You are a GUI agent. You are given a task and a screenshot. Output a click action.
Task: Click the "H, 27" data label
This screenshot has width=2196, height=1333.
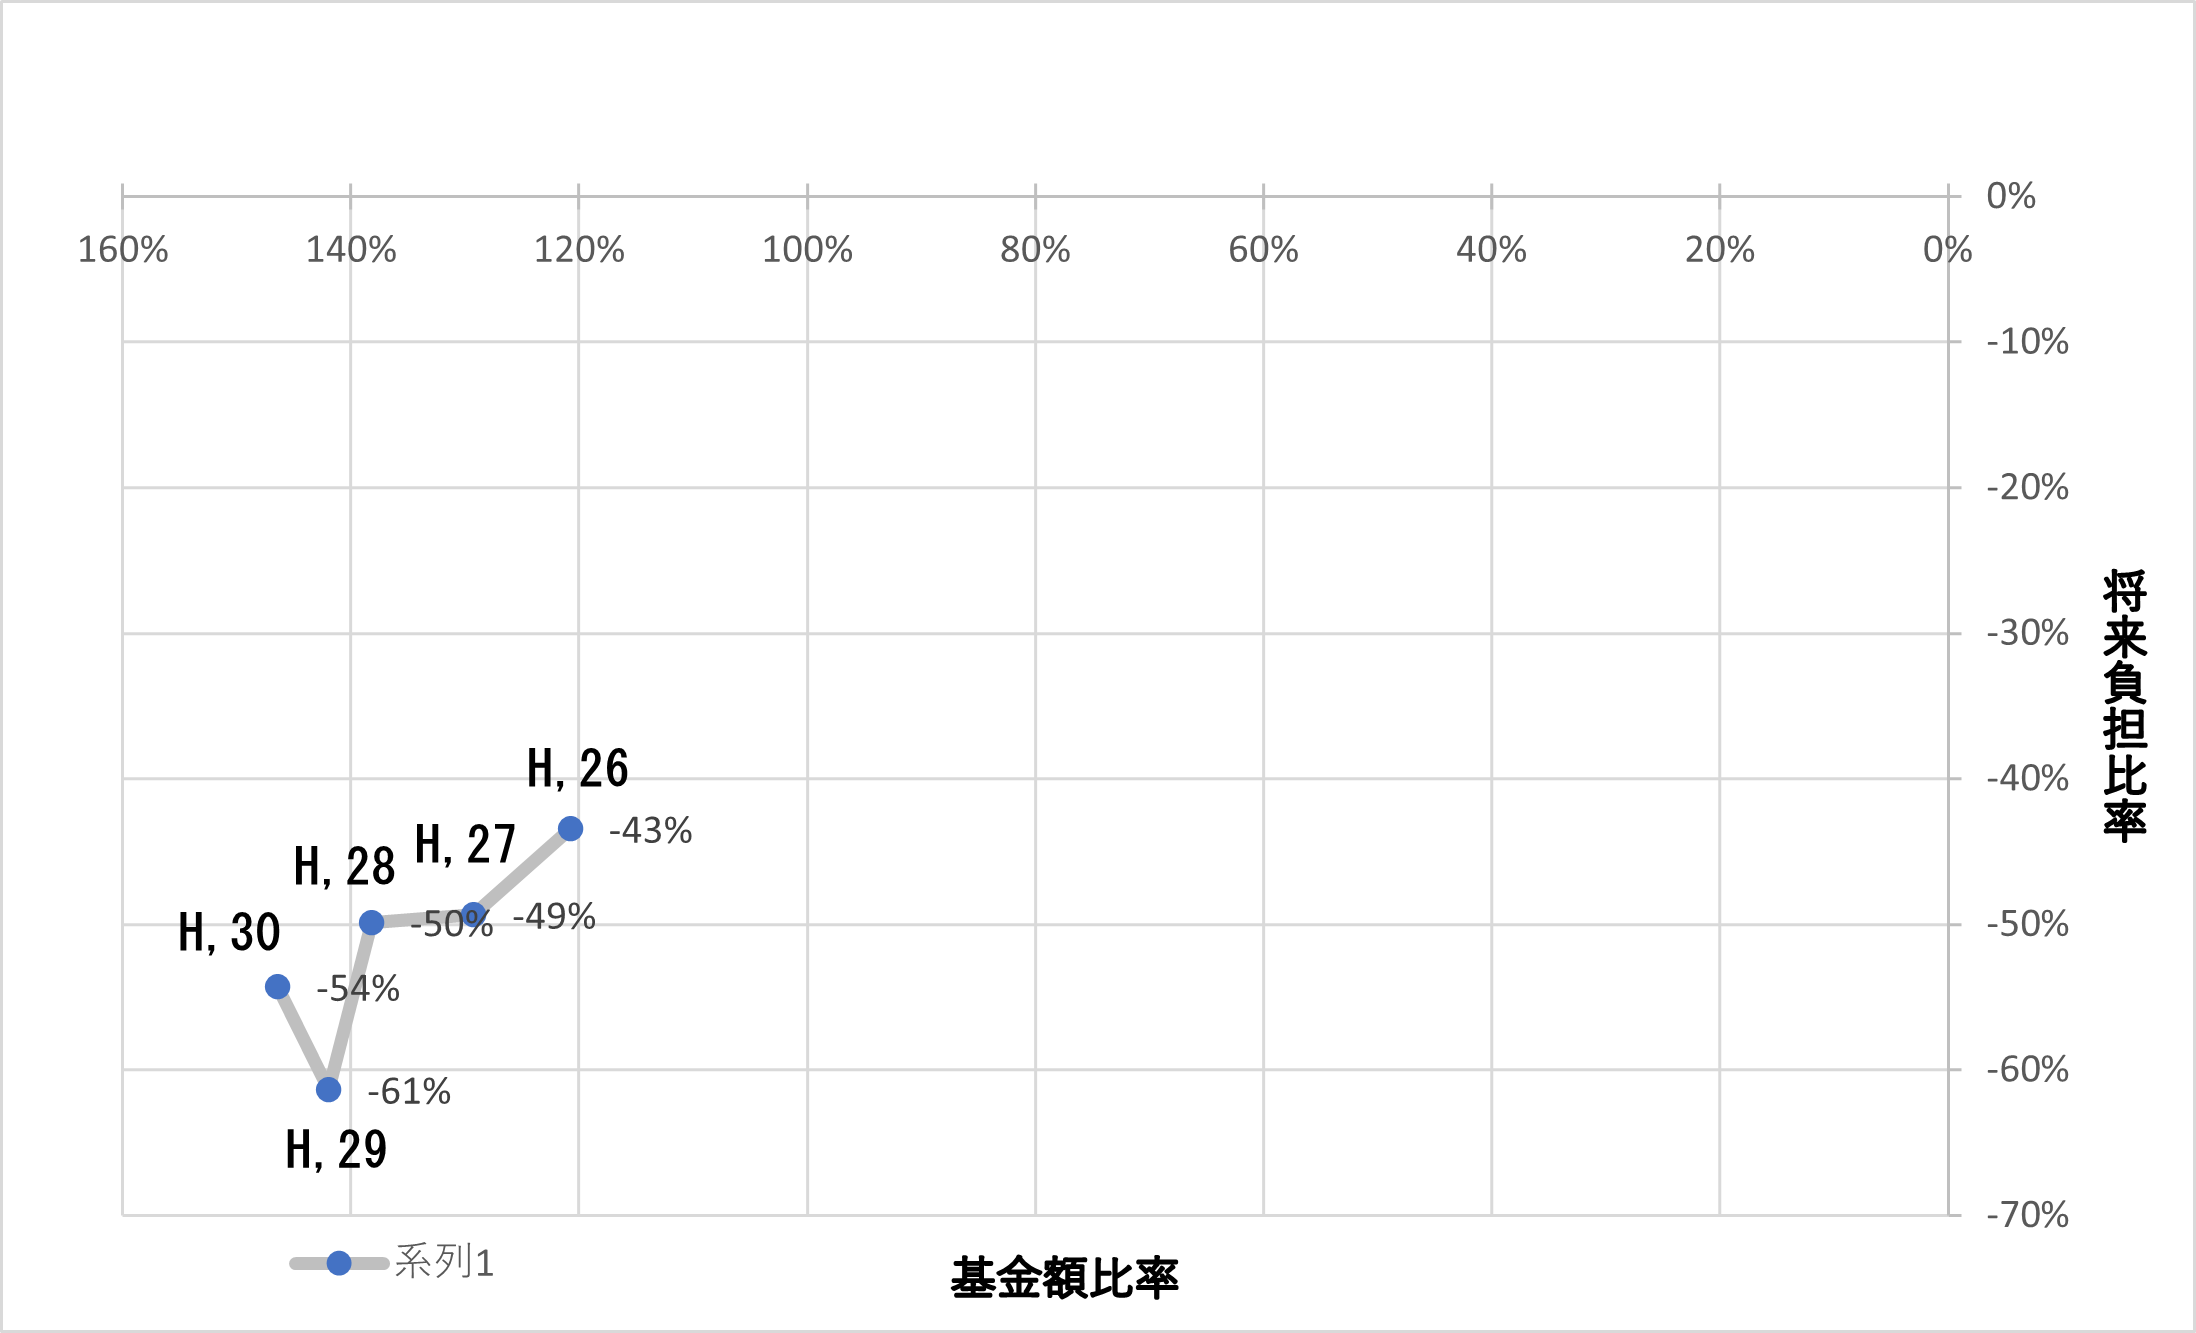[465, 845]
